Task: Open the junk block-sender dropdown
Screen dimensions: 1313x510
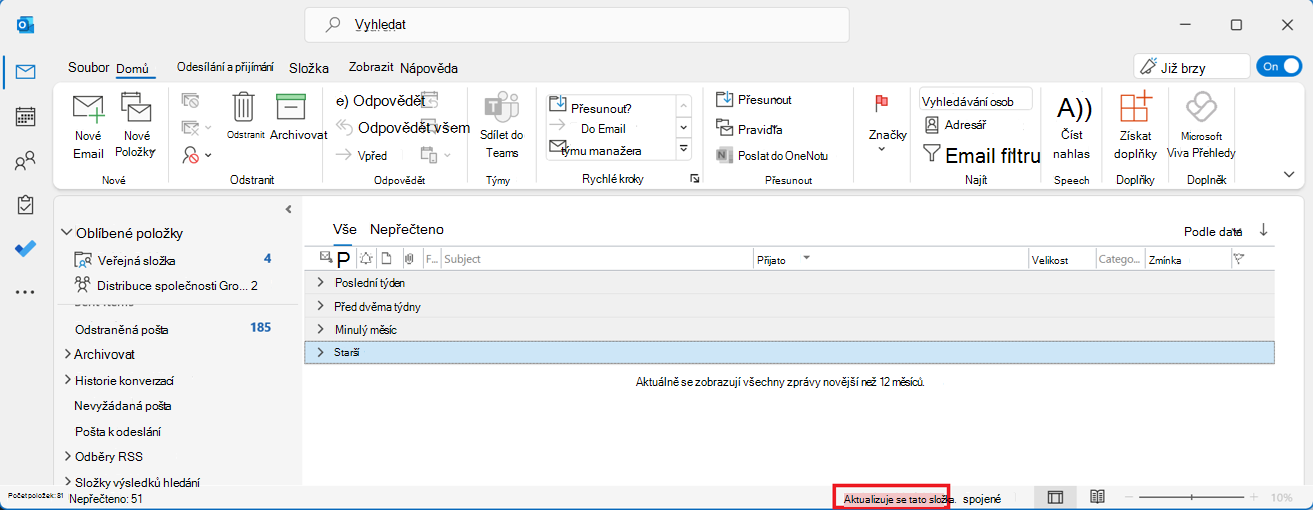Action: coord(197,155)
